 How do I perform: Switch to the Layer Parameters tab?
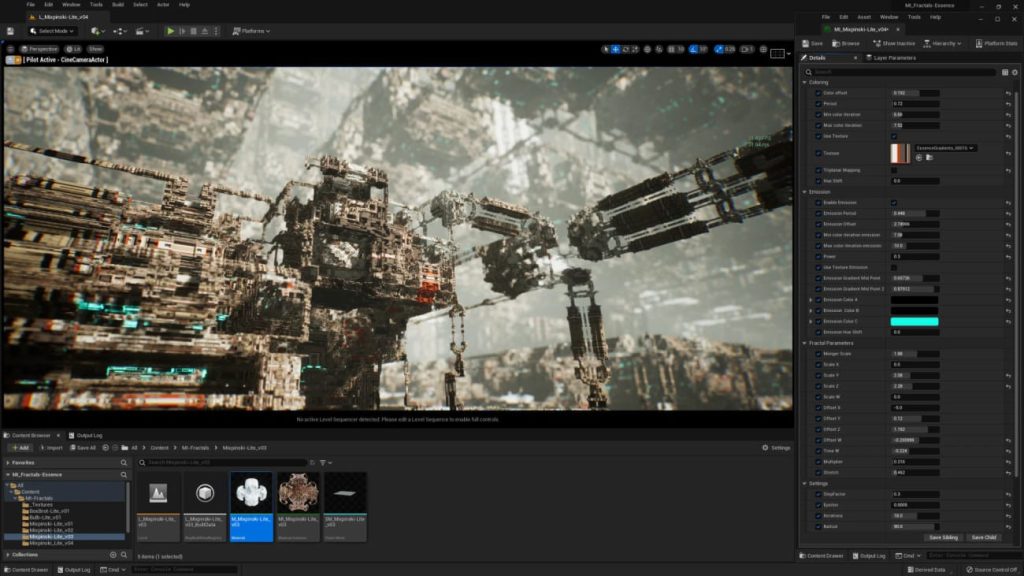(893, 58)
